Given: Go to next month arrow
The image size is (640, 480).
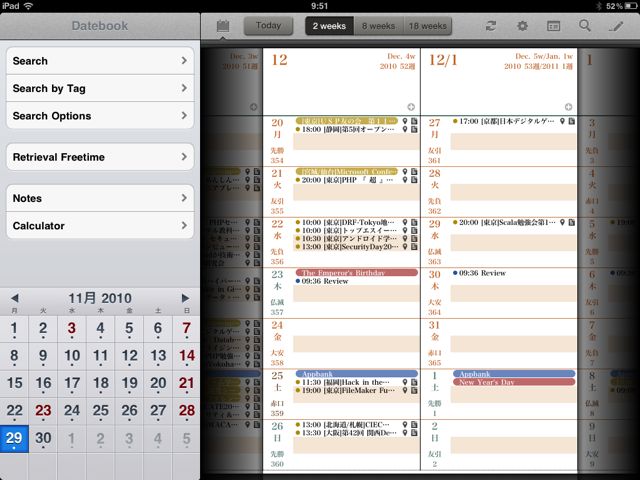Looking at the screenshot, I should click(x=185, y=298).
